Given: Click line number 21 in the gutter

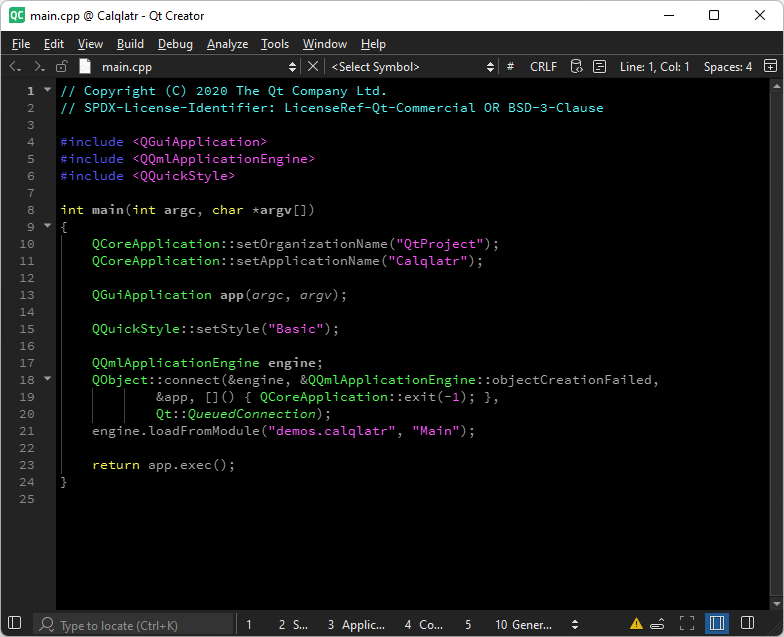Looking at the screenshot, I should [27, 431].
